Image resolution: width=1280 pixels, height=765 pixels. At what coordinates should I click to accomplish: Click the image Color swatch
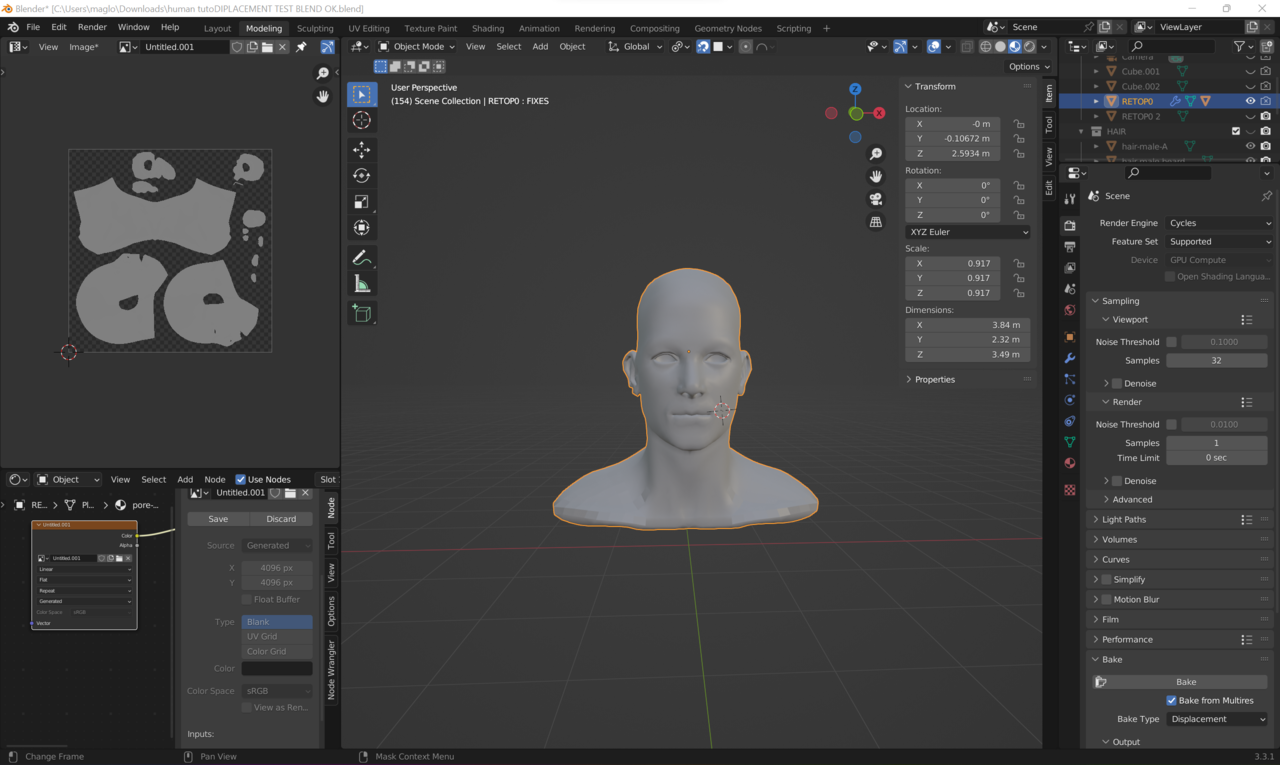[277, 668]
